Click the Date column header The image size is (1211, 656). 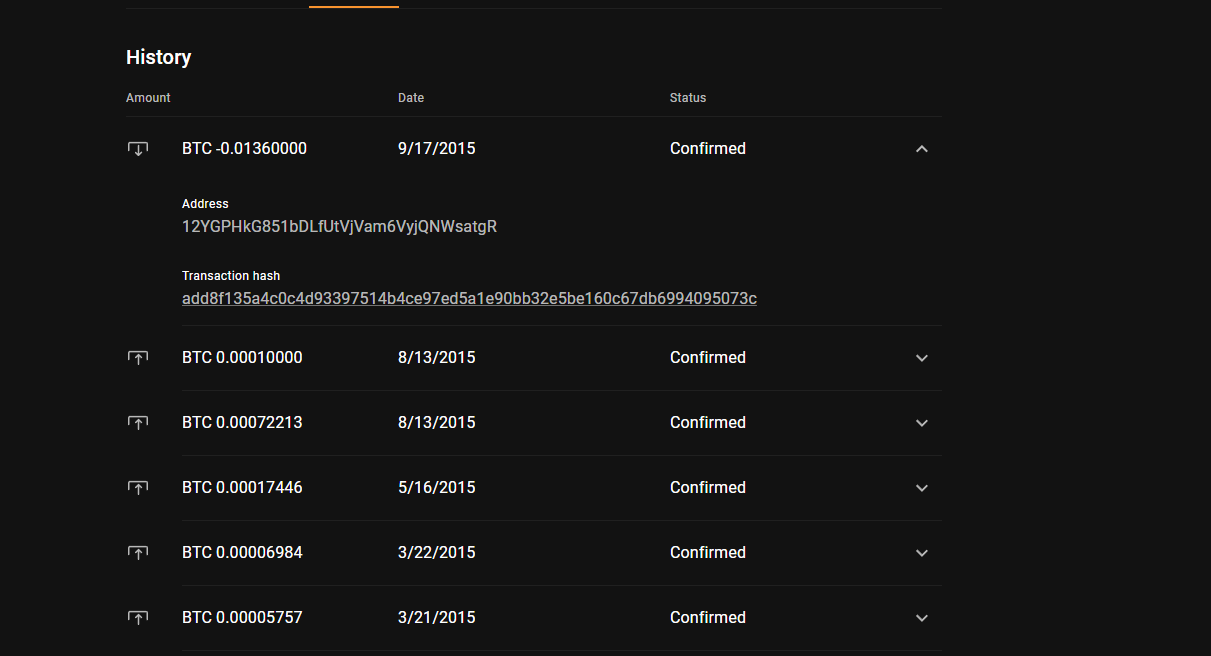coord(411,98)
